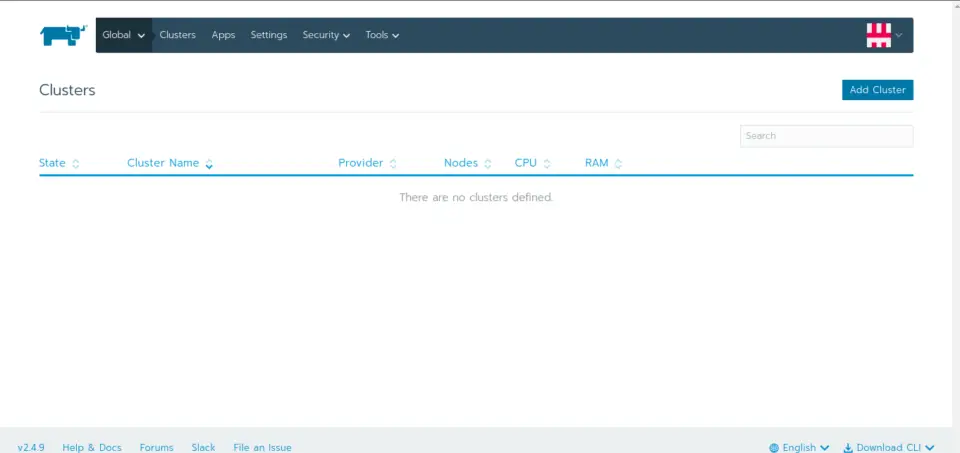Image resolution: width=960 pixels, height=453 pixels.
Task: Open Settings in the top navigation
Action: (268, 35)
